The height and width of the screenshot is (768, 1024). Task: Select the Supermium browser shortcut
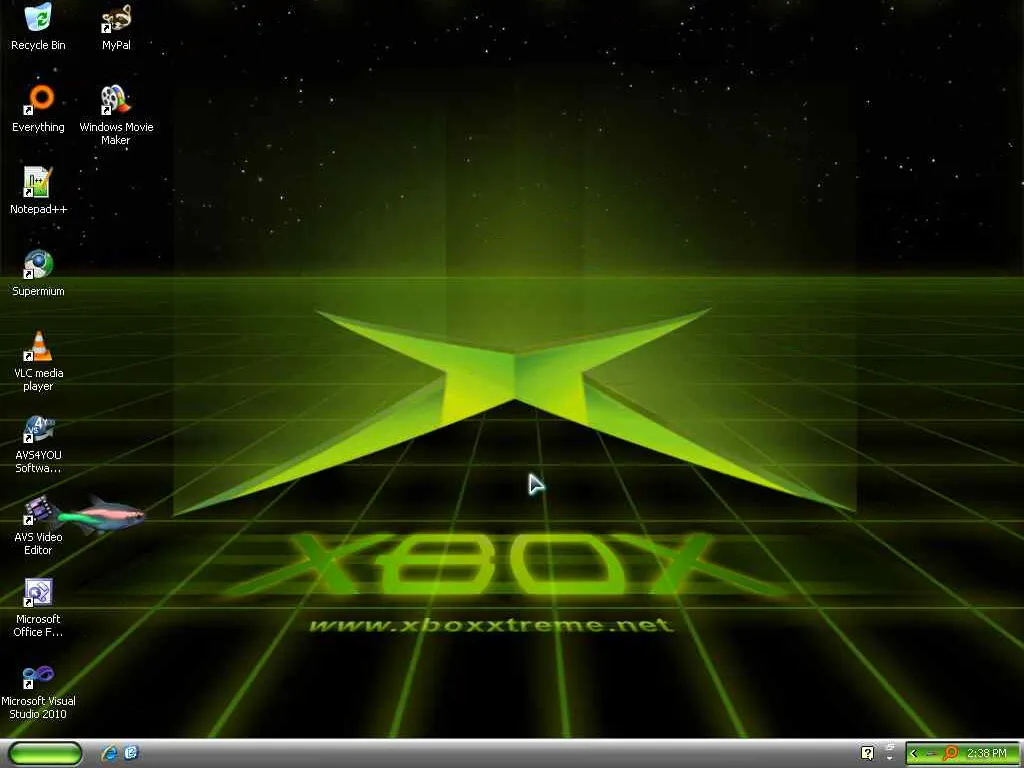[38, 273]
